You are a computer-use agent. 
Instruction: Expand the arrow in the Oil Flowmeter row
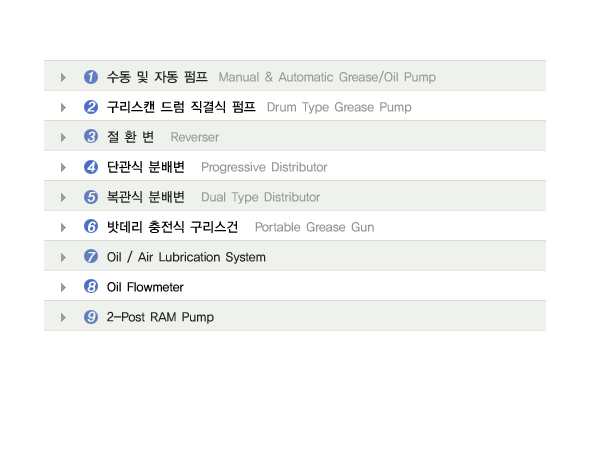63,287
